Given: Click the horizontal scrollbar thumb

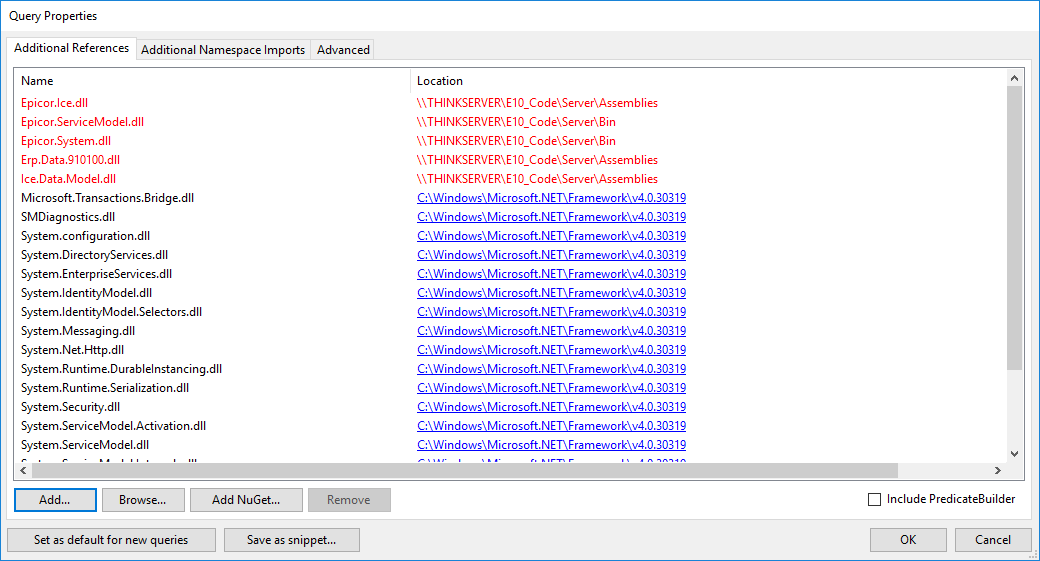Looking at the screenshot, I should [464, 470].
